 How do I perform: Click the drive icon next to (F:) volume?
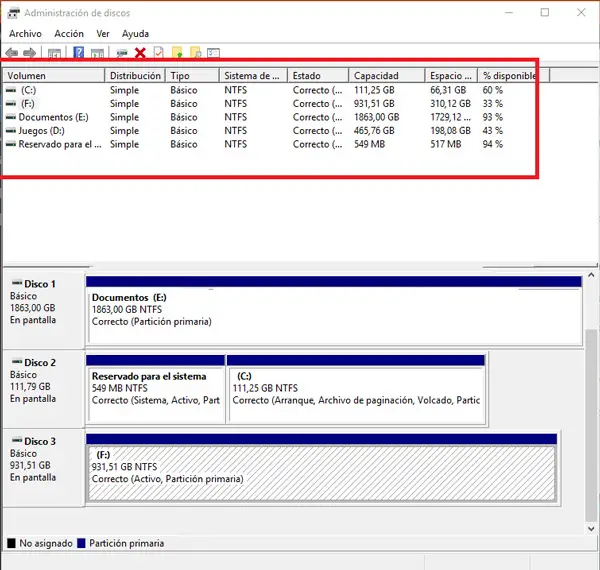pos(11,103)
